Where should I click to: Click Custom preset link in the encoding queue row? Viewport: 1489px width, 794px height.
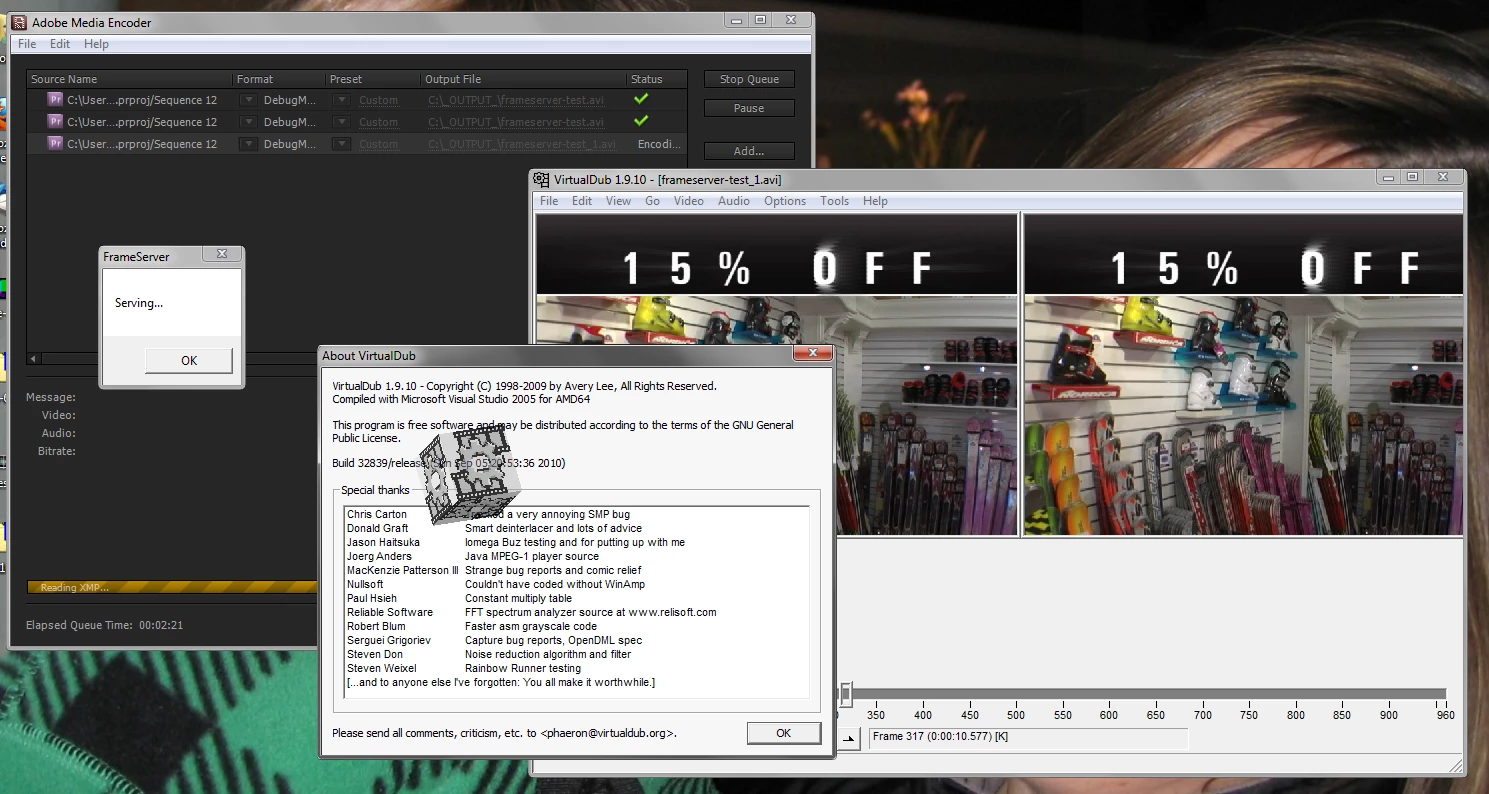379,144
